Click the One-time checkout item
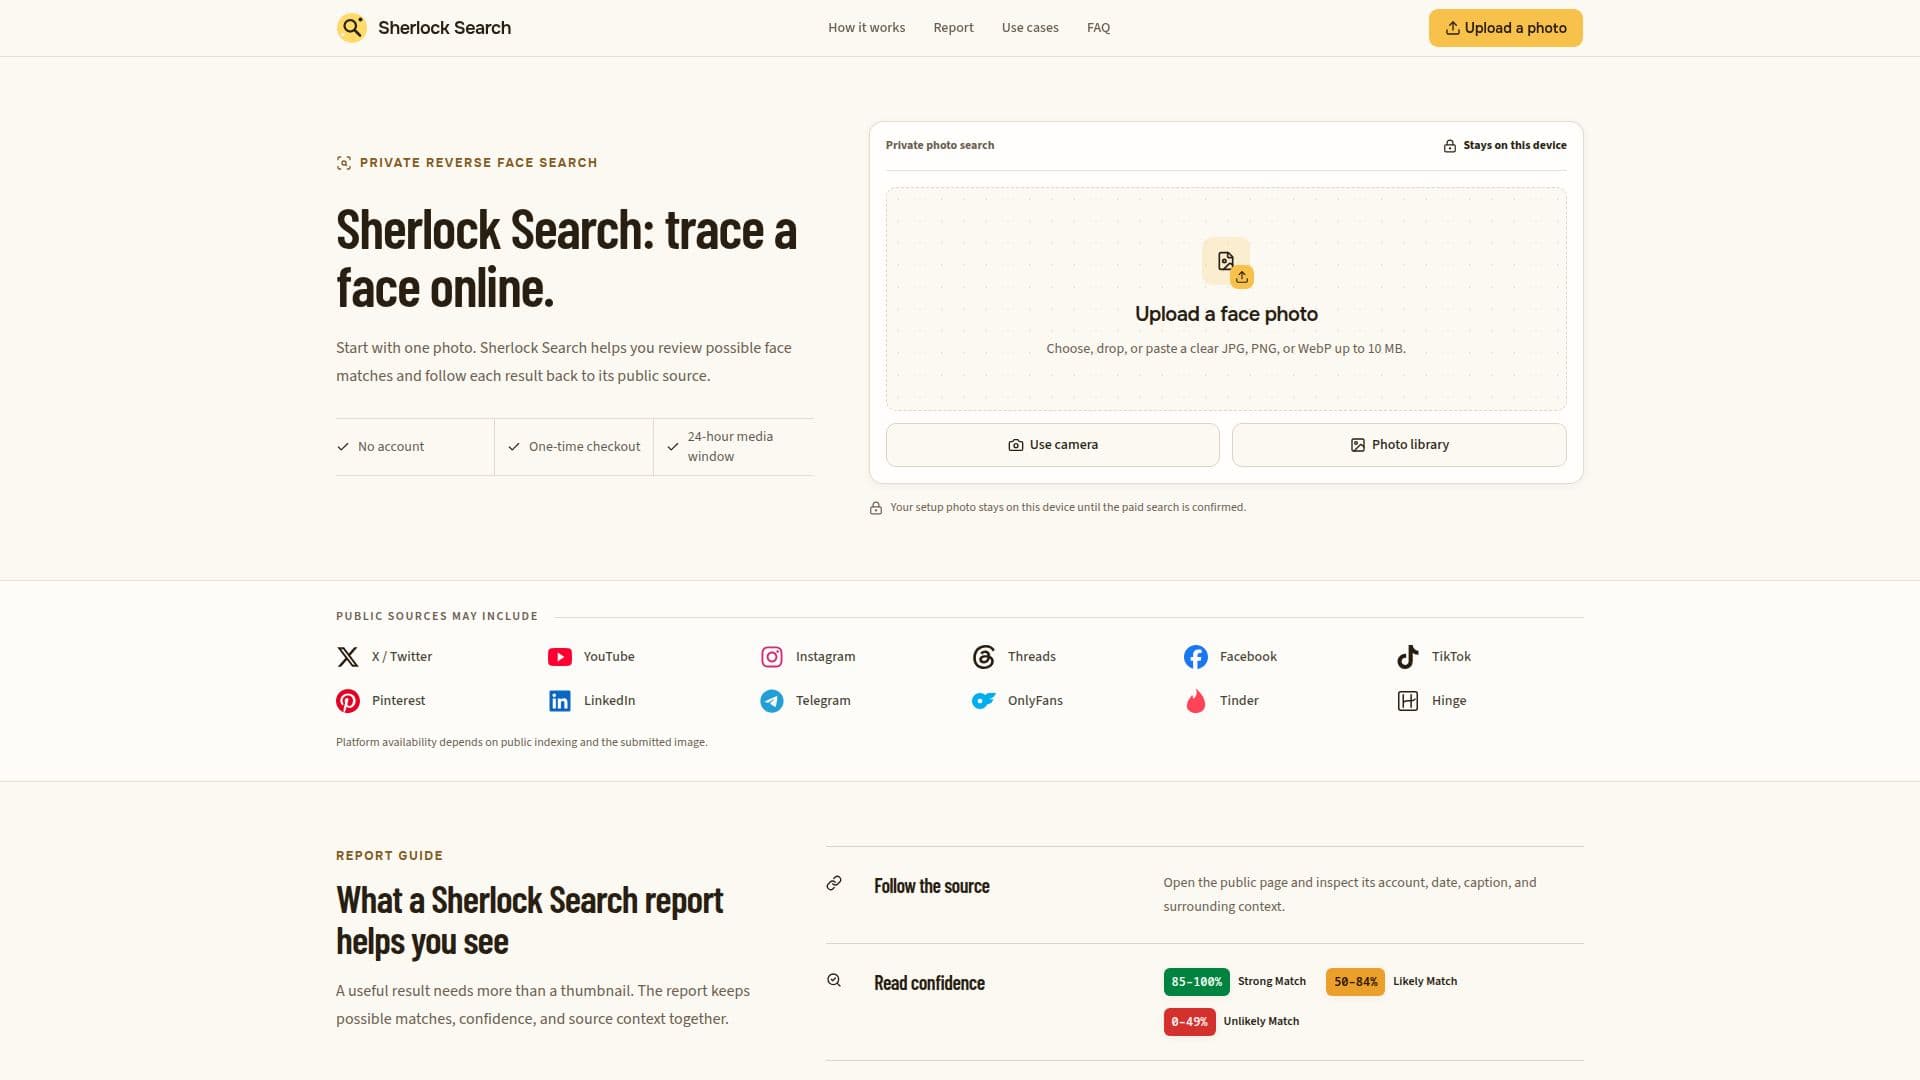 click(x=574, y=447)
